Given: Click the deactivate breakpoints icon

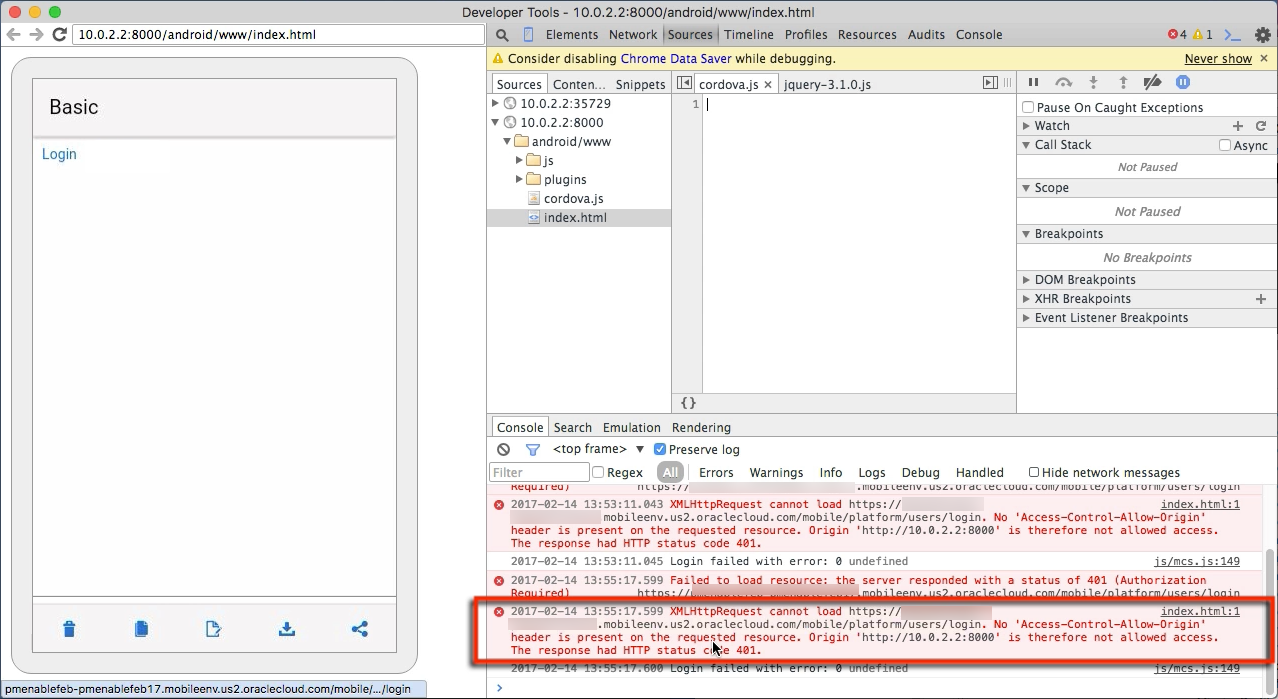Looking at the screenshot, I should pos(1152,83).
